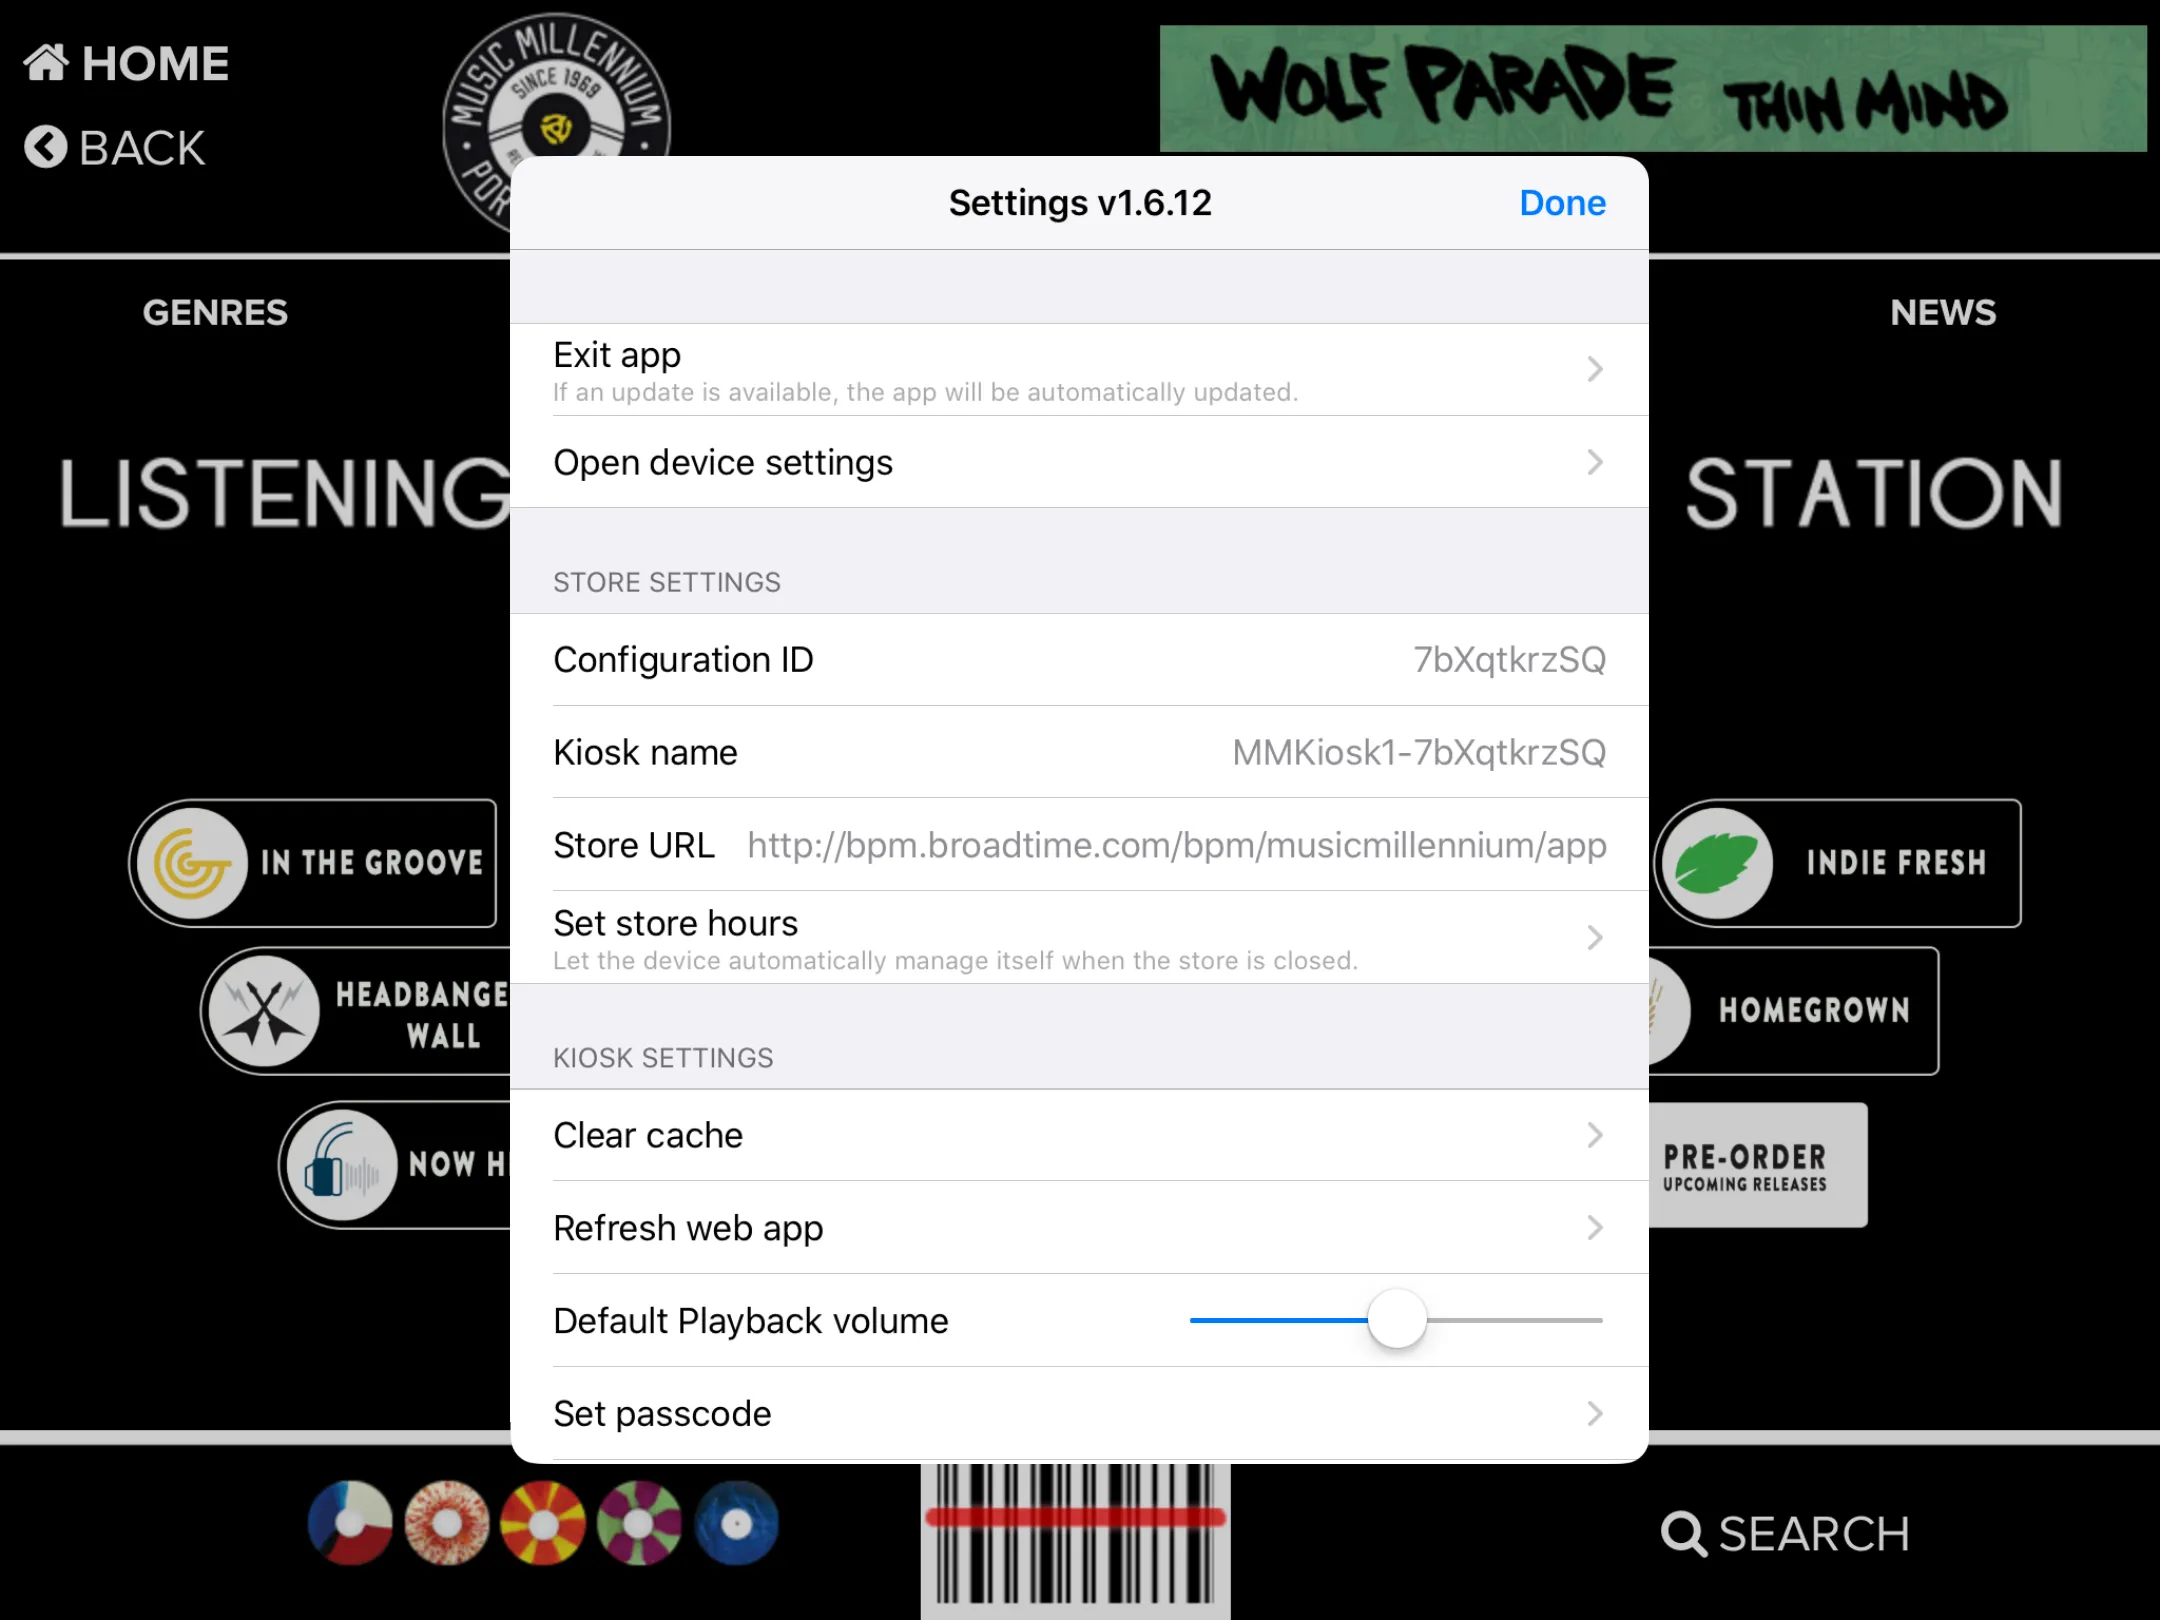The image size is (2160, 1620).
Task: Tap the Pre-Order Upcoming Releases button
Action: point(1756,1166)
